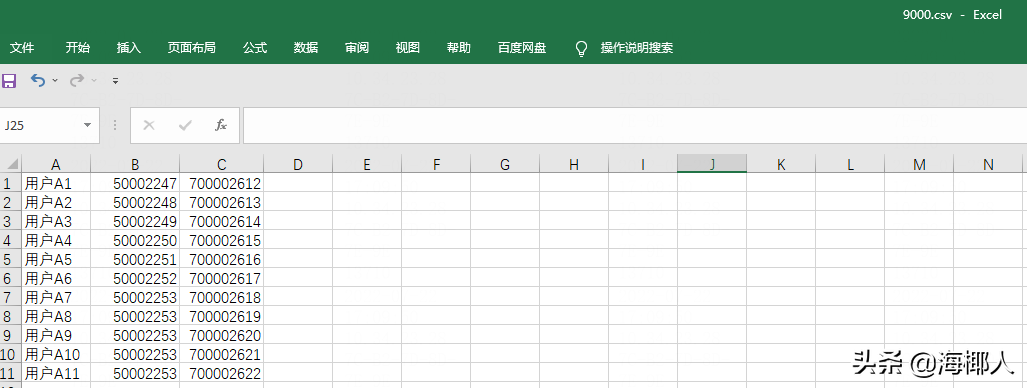Click cell containing 700002612
Image resolution: width=1027 pixels, height=388 pixels.
pos(222,184)
